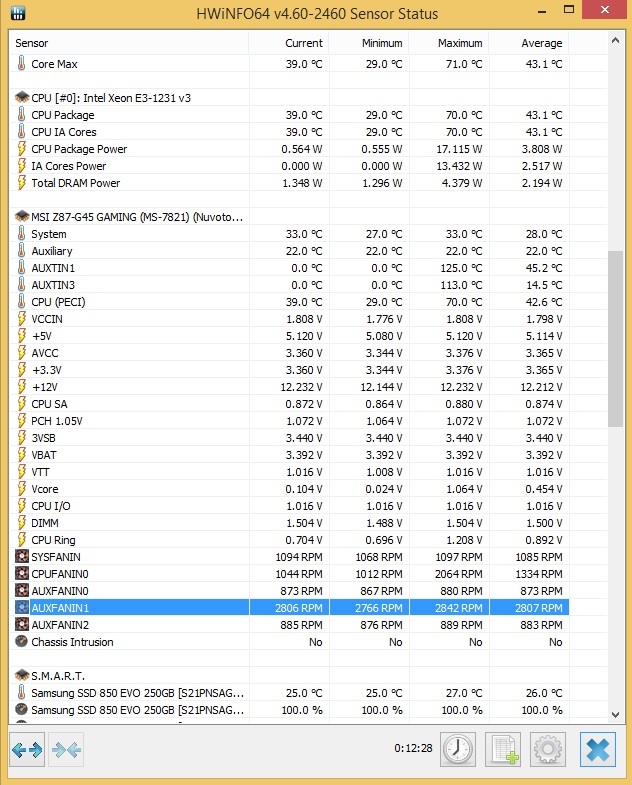Viewport: 632px width, 785px height.
Task: Click thermometer icon of Samsung SSD temperature row
Action: pyautogui.click(x=22, y=693)
